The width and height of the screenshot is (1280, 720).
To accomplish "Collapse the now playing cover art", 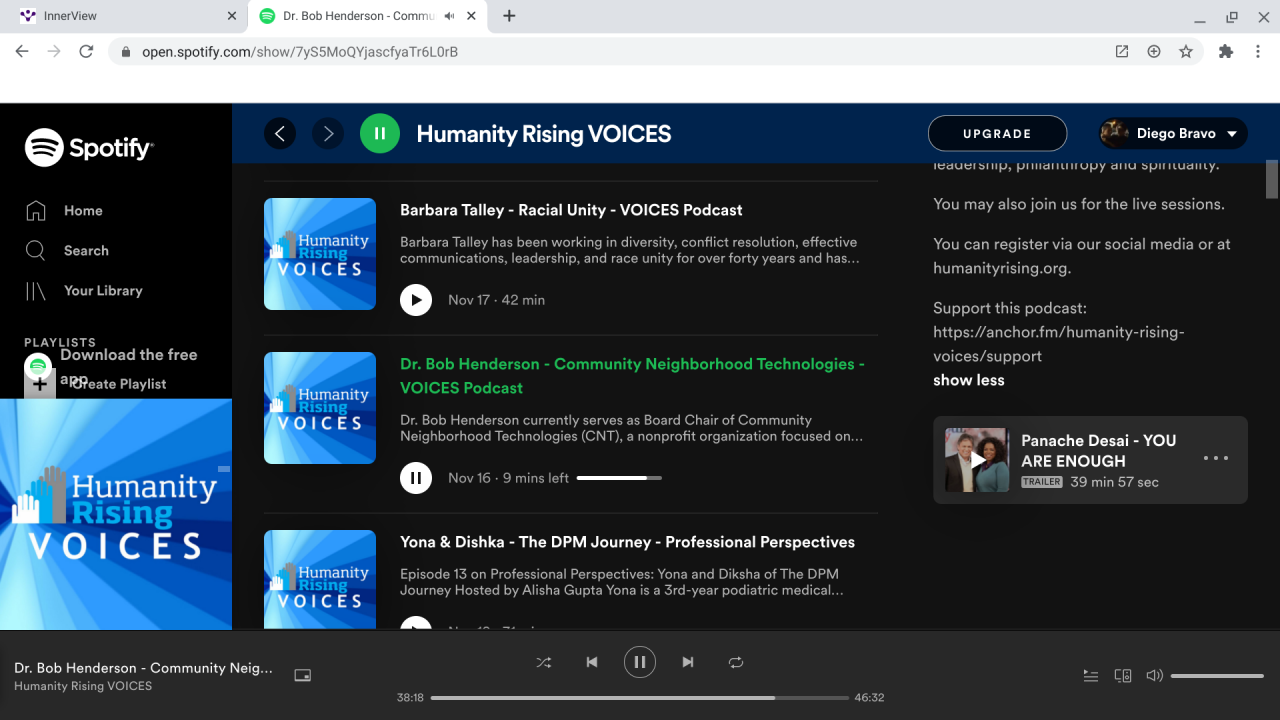I will coord(224,468).
